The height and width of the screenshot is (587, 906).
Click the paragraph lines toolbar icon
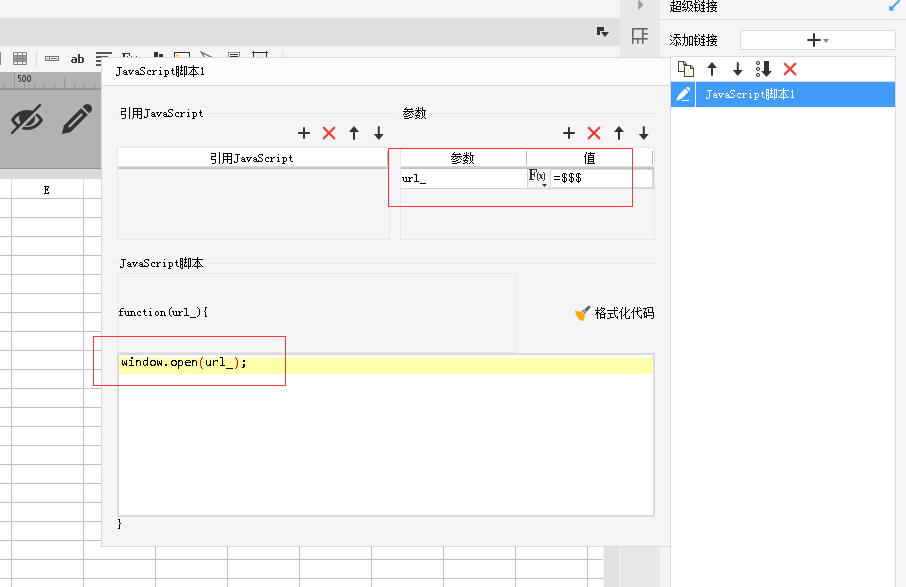(103, 57)
